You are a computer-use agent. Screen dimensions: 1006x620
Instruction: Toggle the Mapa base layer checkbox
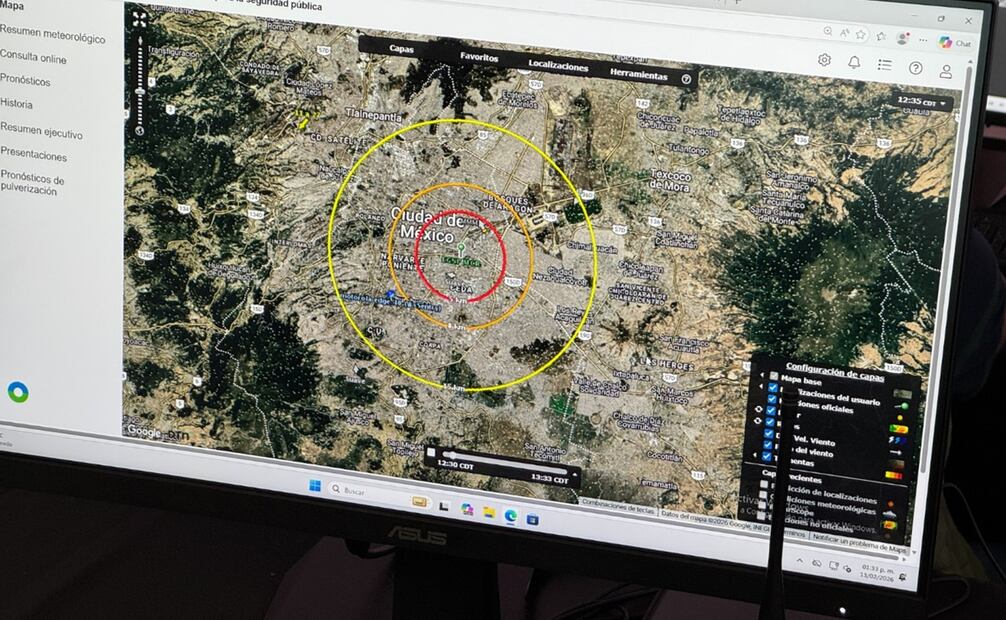[773, 377]
